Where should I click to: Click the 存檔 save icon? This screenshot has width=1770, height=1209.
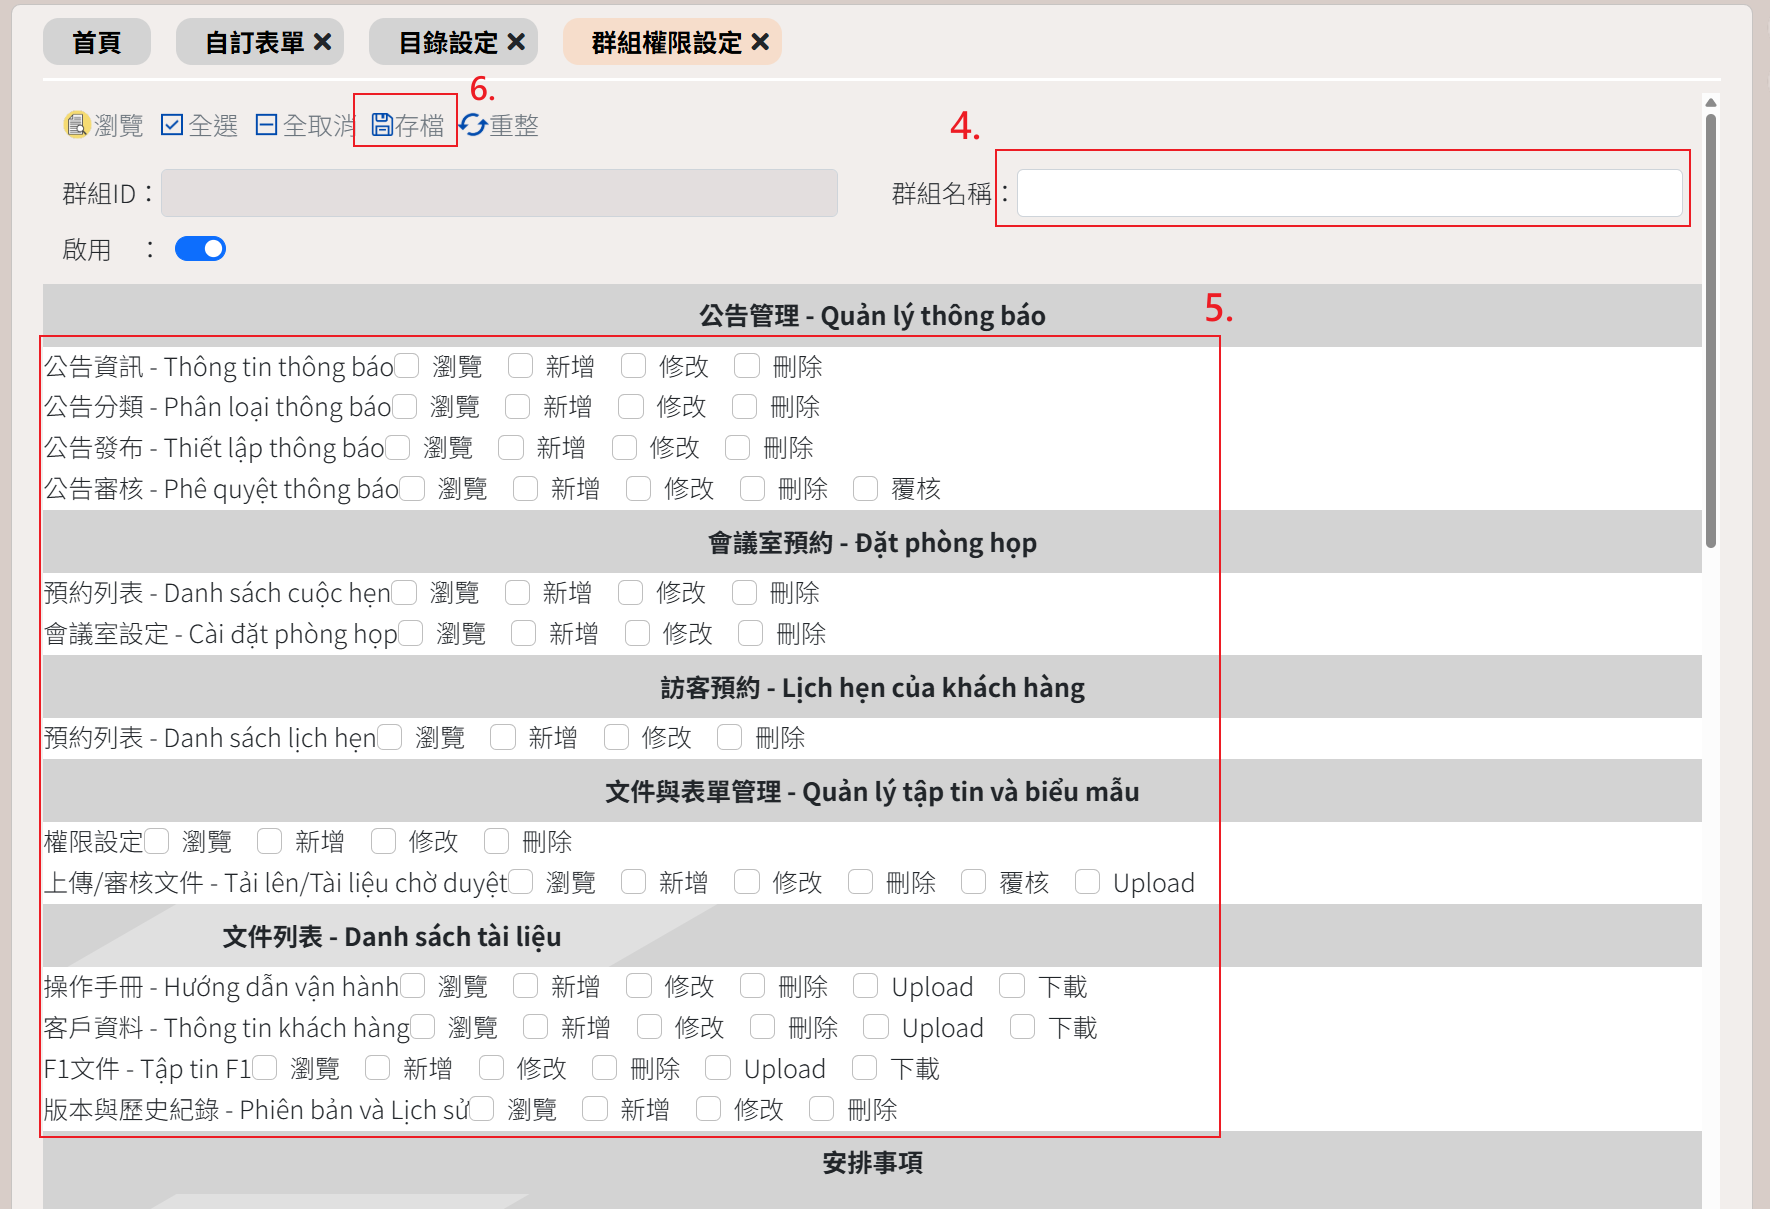pyautogui.click(x=382, y=125)
